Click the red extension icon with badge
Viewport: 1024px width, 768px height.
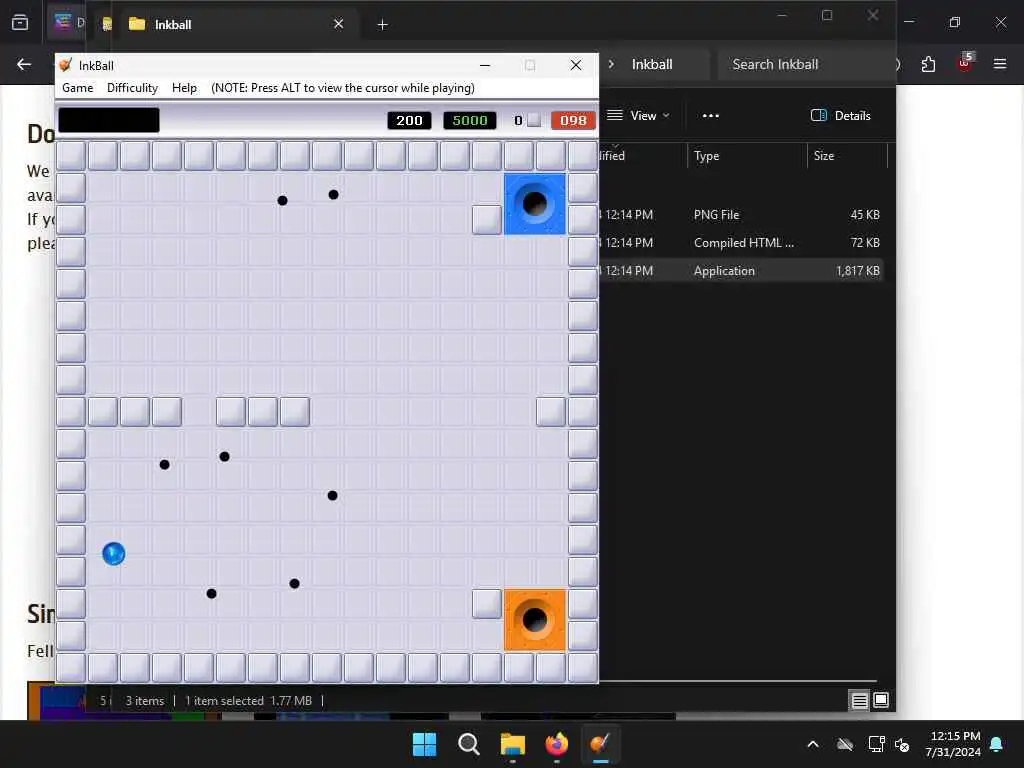tap(965, 63)
